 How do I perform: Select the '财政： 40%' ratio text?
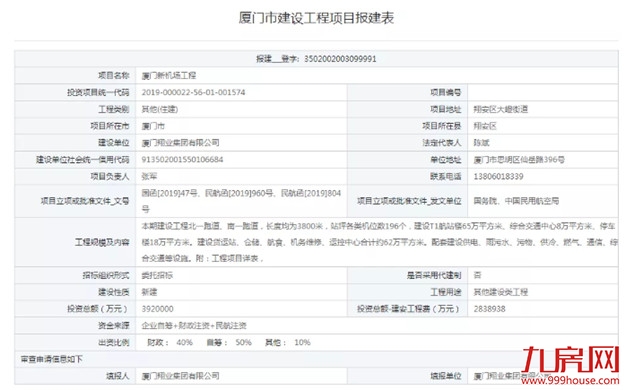click(x=170, y=343)
